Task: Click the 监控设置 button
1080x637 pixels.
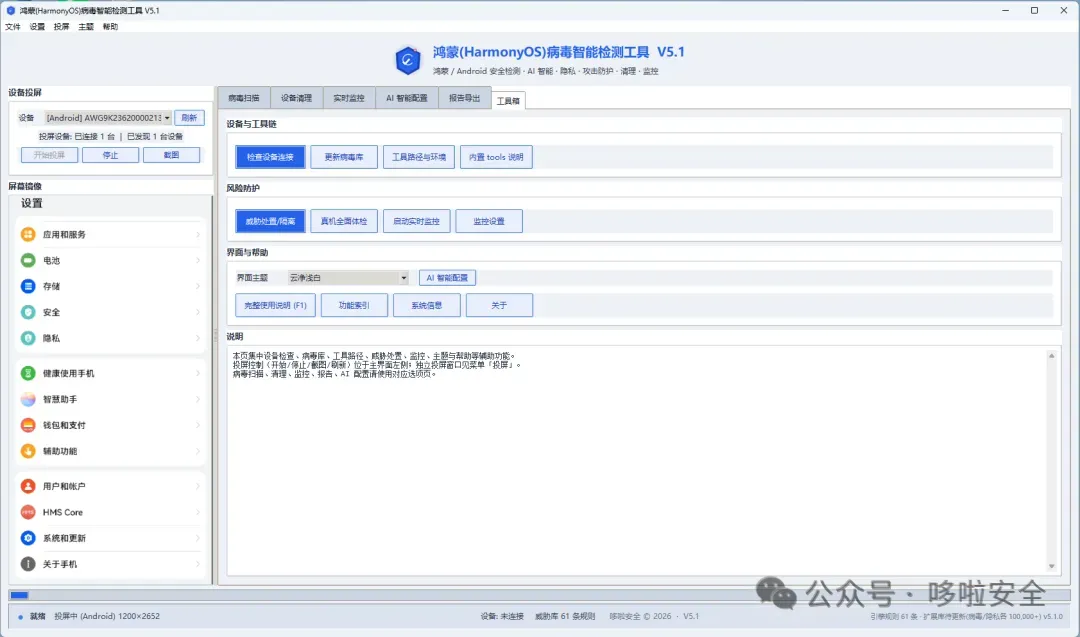Action: (x=489, y=221)
